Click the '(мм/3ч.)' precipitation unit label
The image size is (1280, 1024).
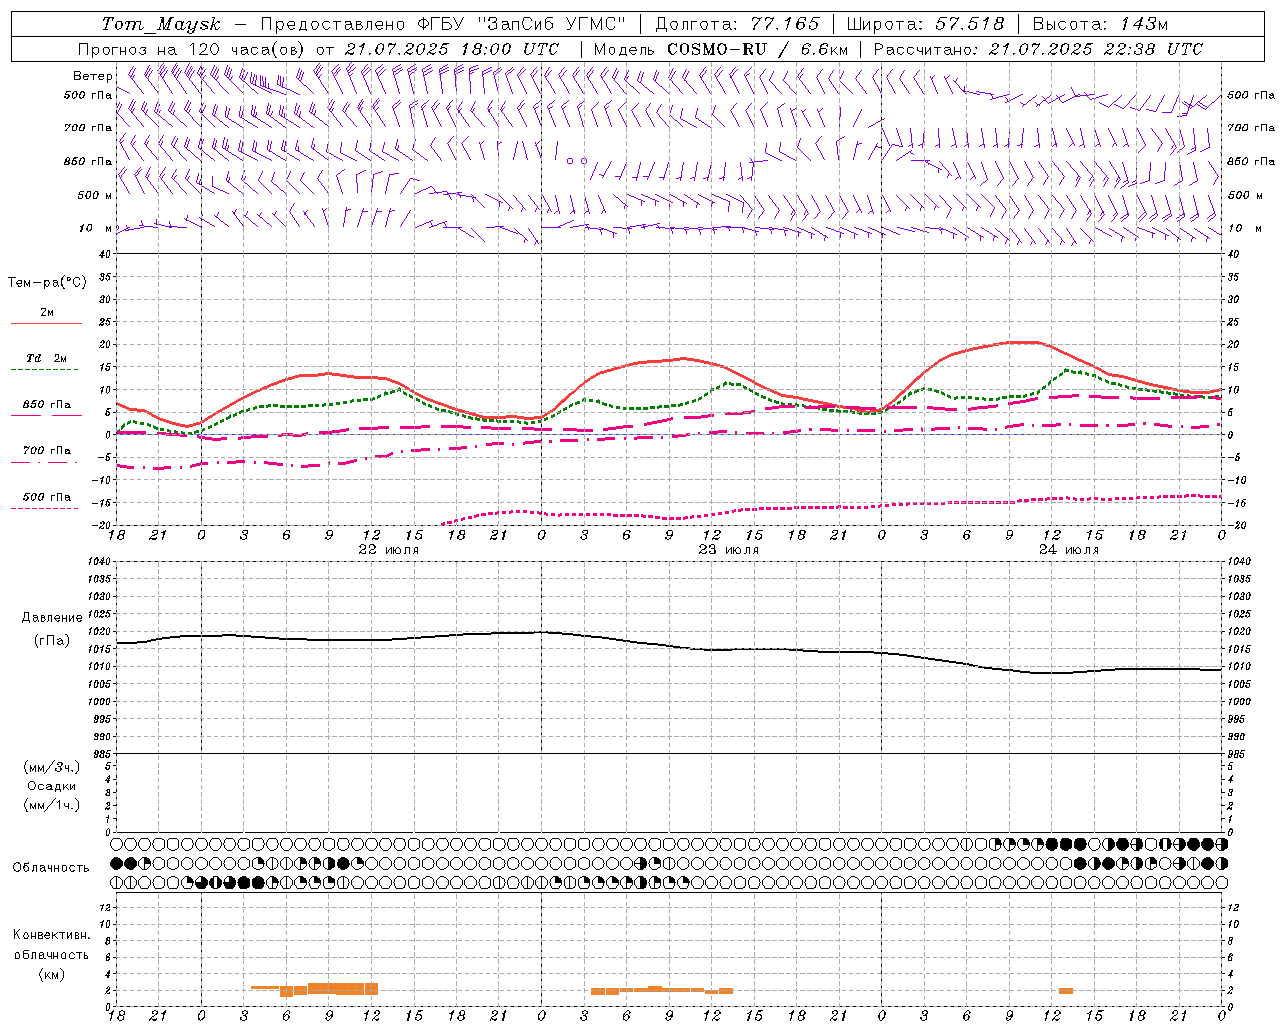[52, 767]
